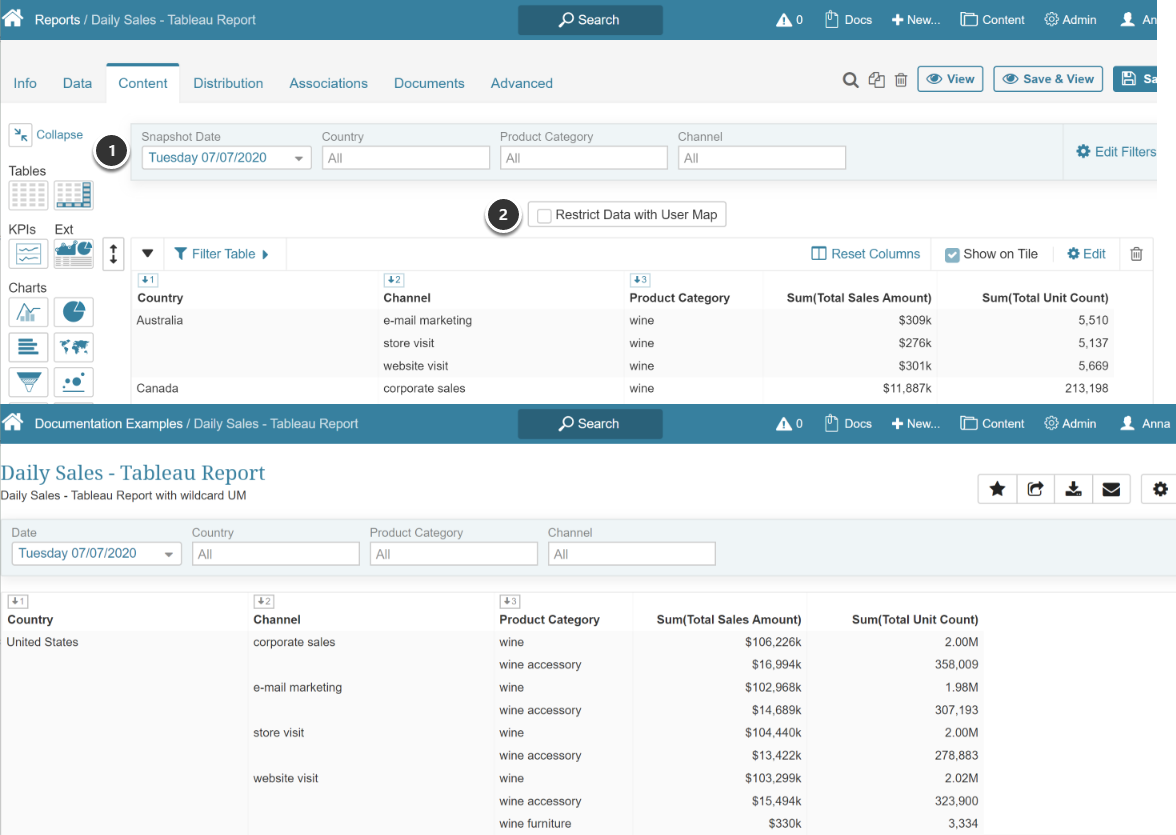
Task: Click the Save & View button
Action: tap(1047, 79)
